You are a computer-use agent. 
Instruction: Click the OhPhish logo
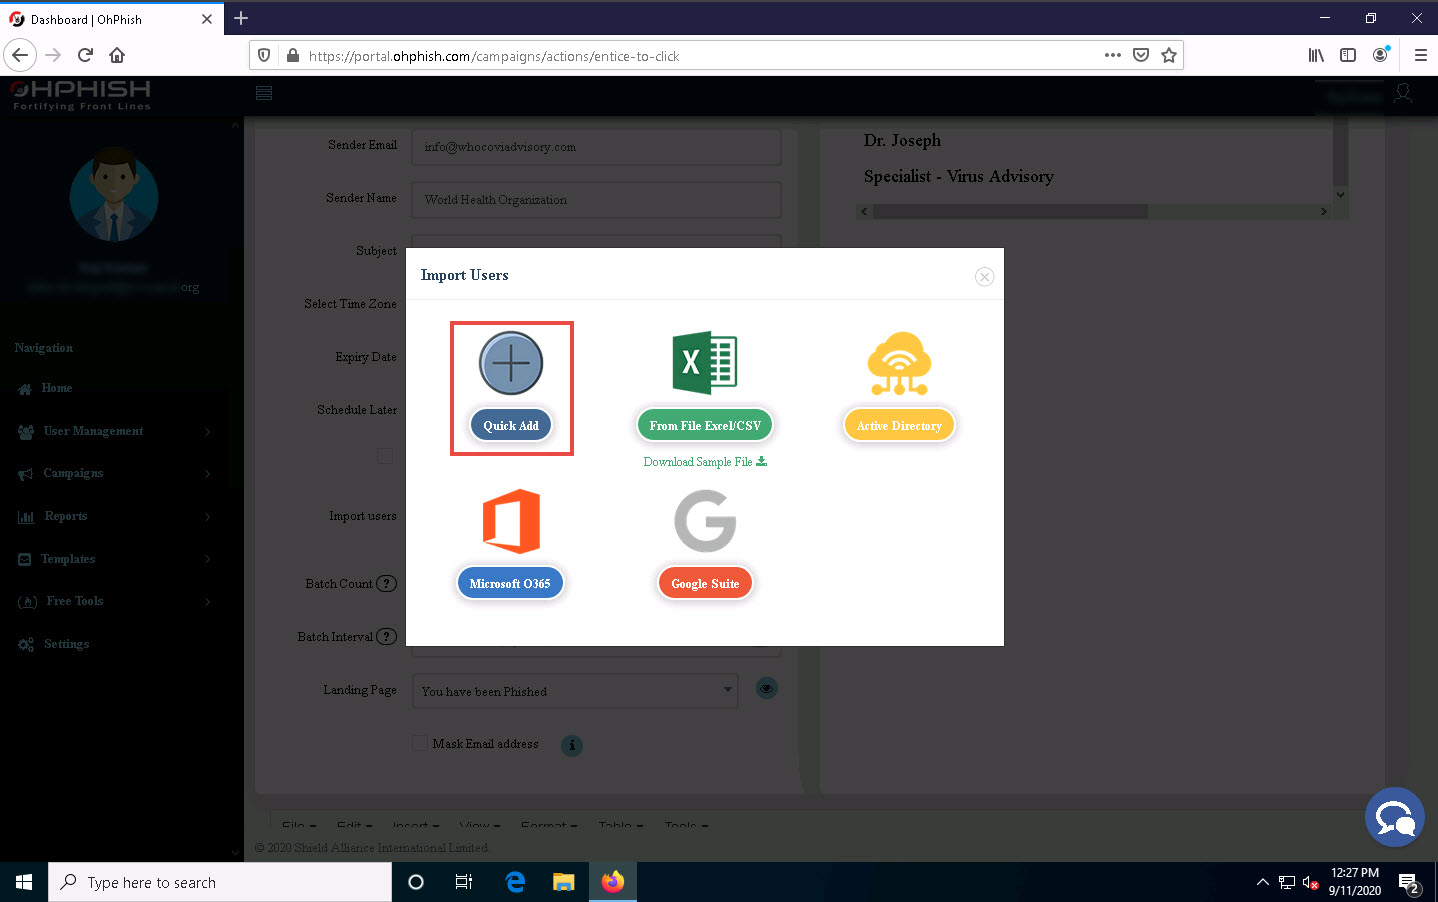81,94
